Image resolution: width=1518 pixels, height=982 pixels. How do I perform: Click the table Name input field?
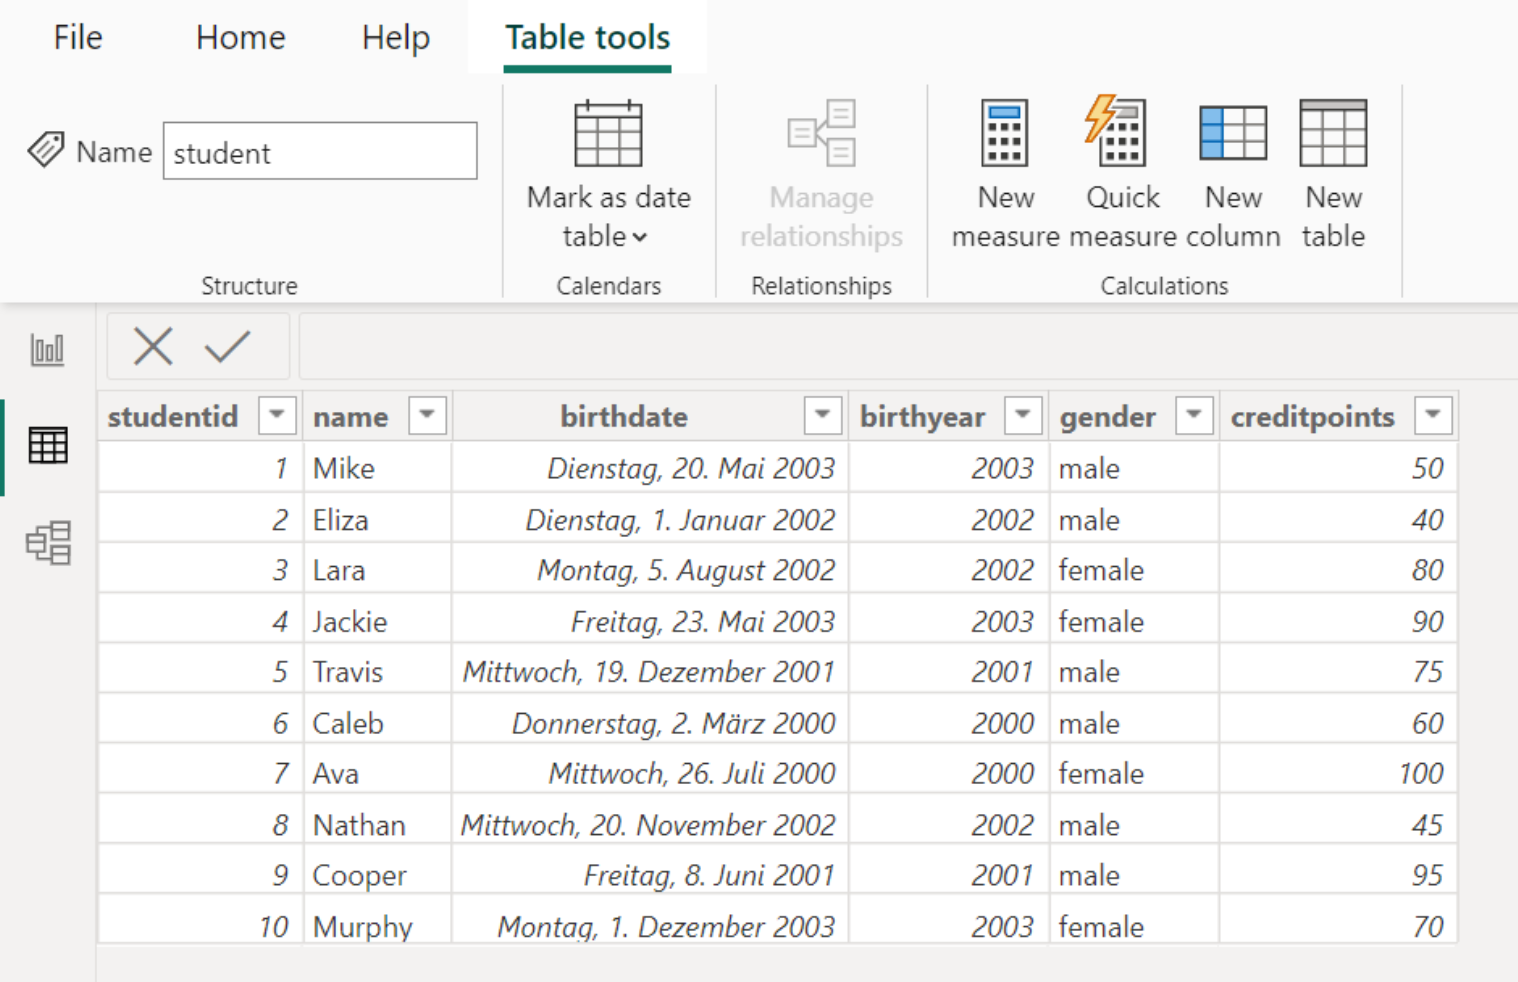[320, 152]
